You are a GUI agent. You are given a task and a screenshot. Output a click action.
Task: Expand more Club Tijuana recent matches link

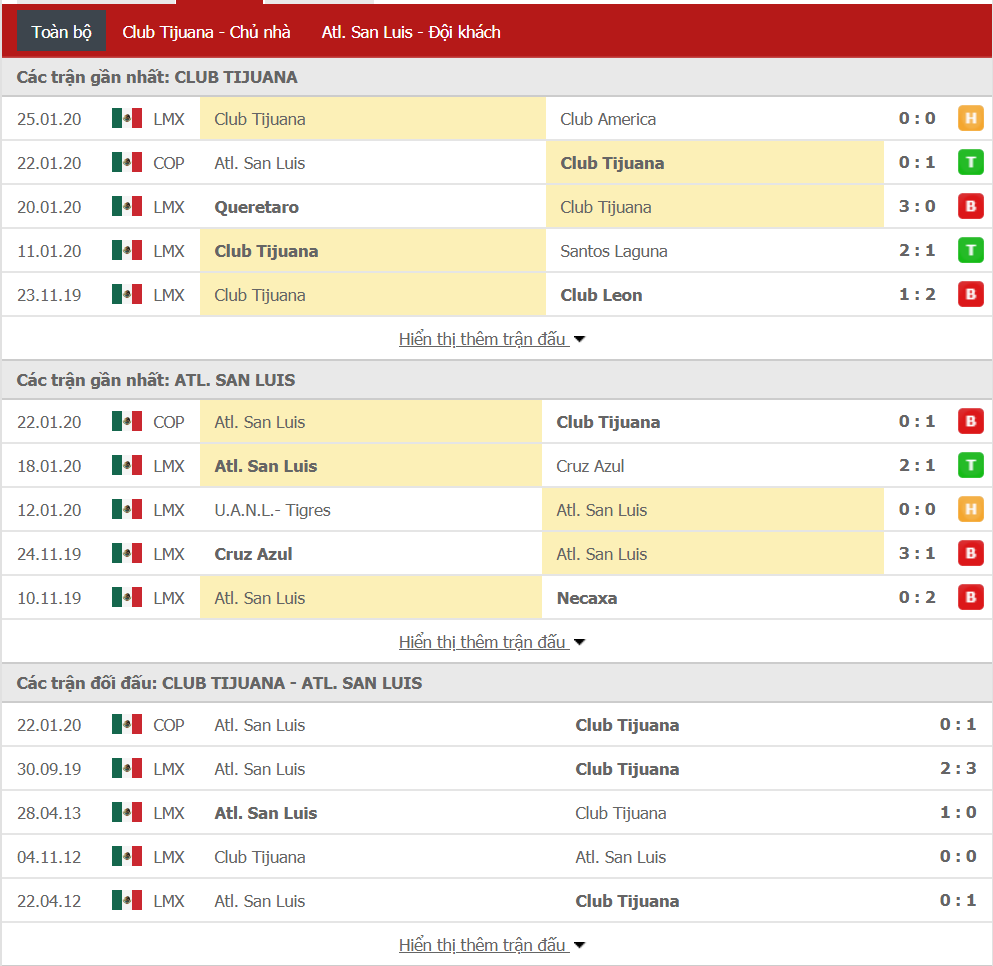pos(491,339)
